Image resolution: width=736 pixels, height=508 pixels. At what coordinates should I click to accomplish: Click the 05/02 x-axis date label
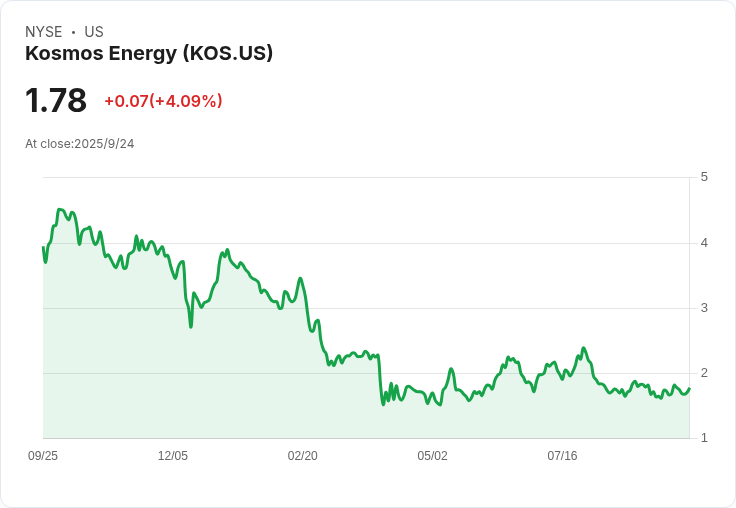coord(432,455)
